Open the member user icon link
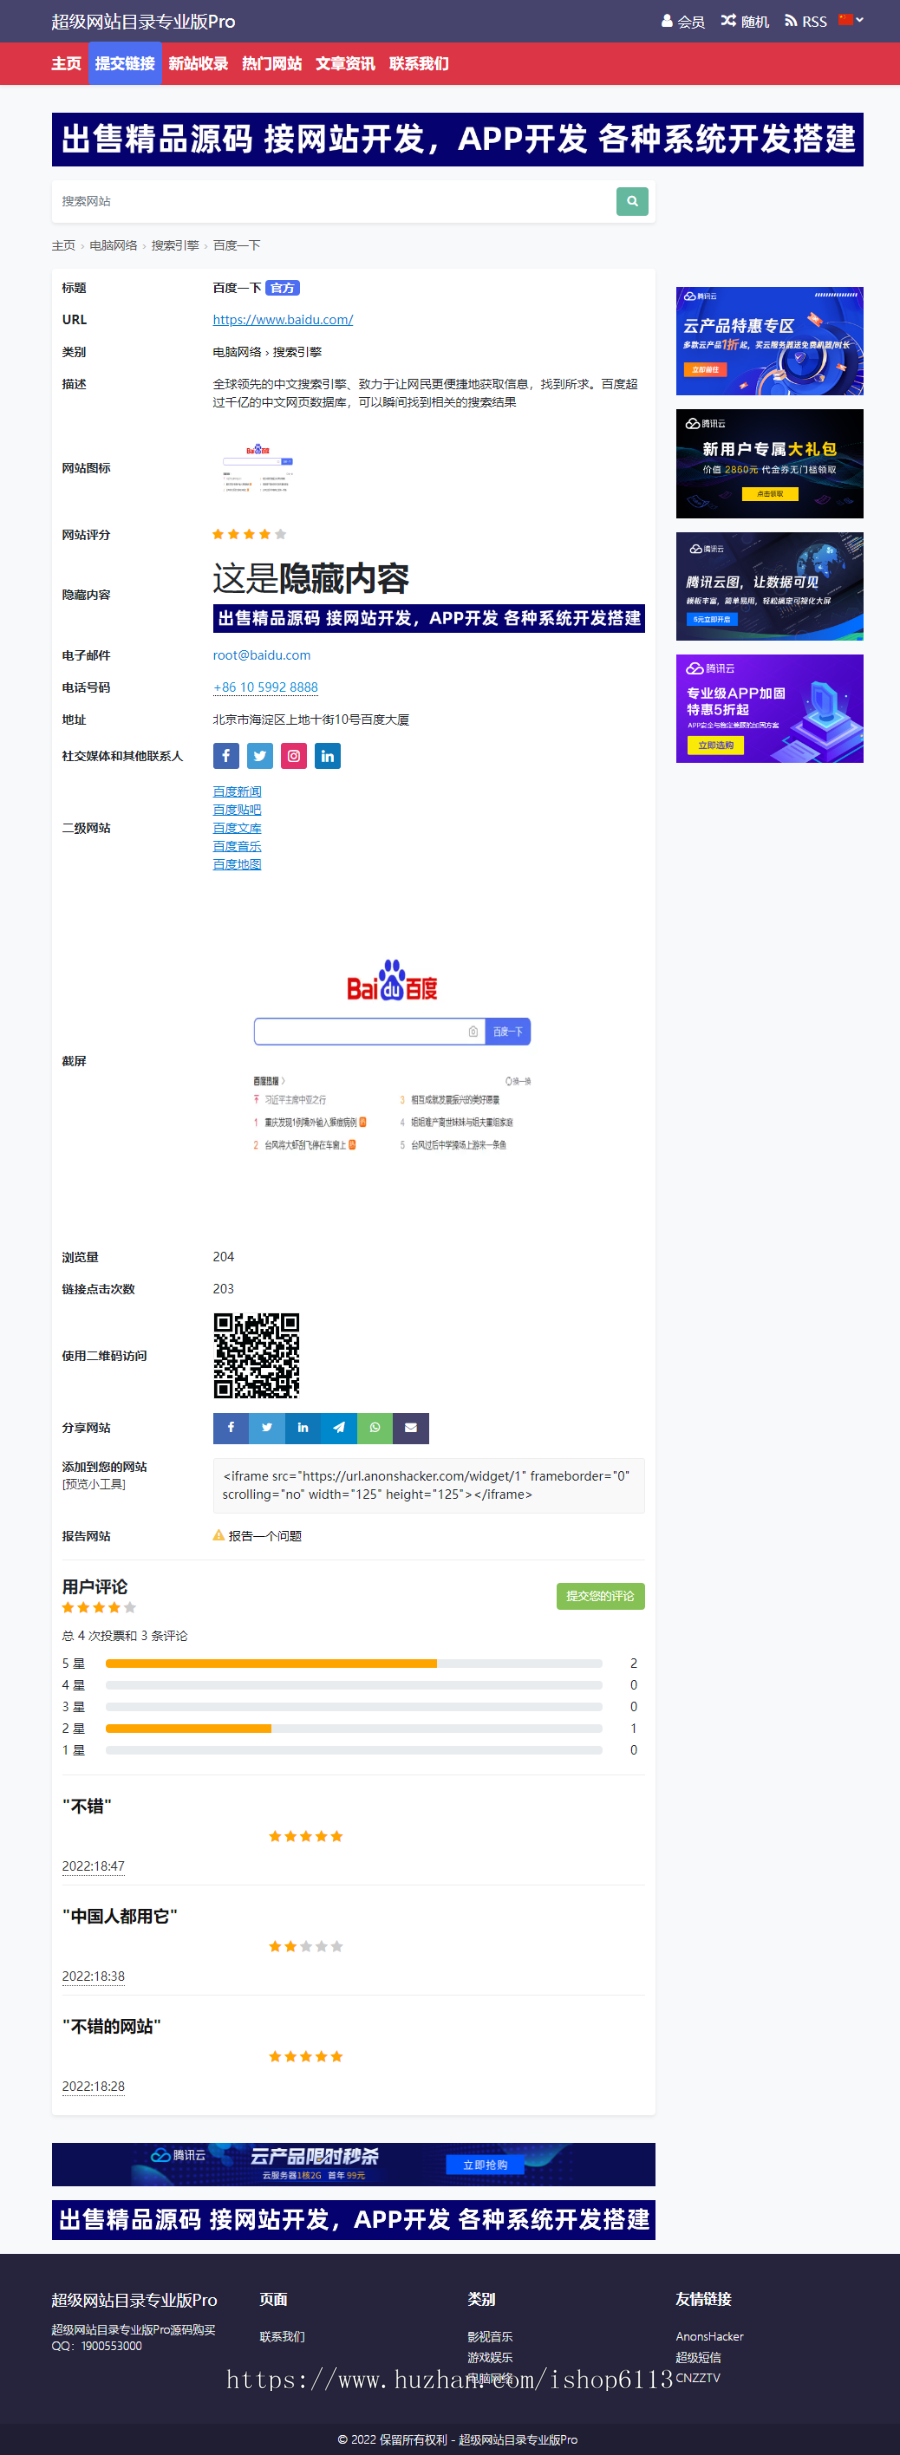This screenshot has height=2455, width=900. 667,21
